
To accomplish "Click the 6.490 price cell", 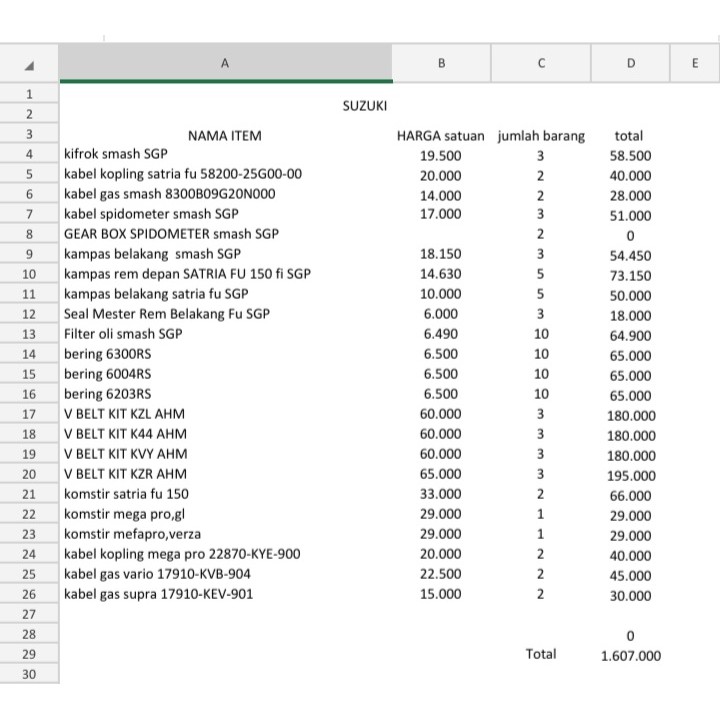I will 441,334.
